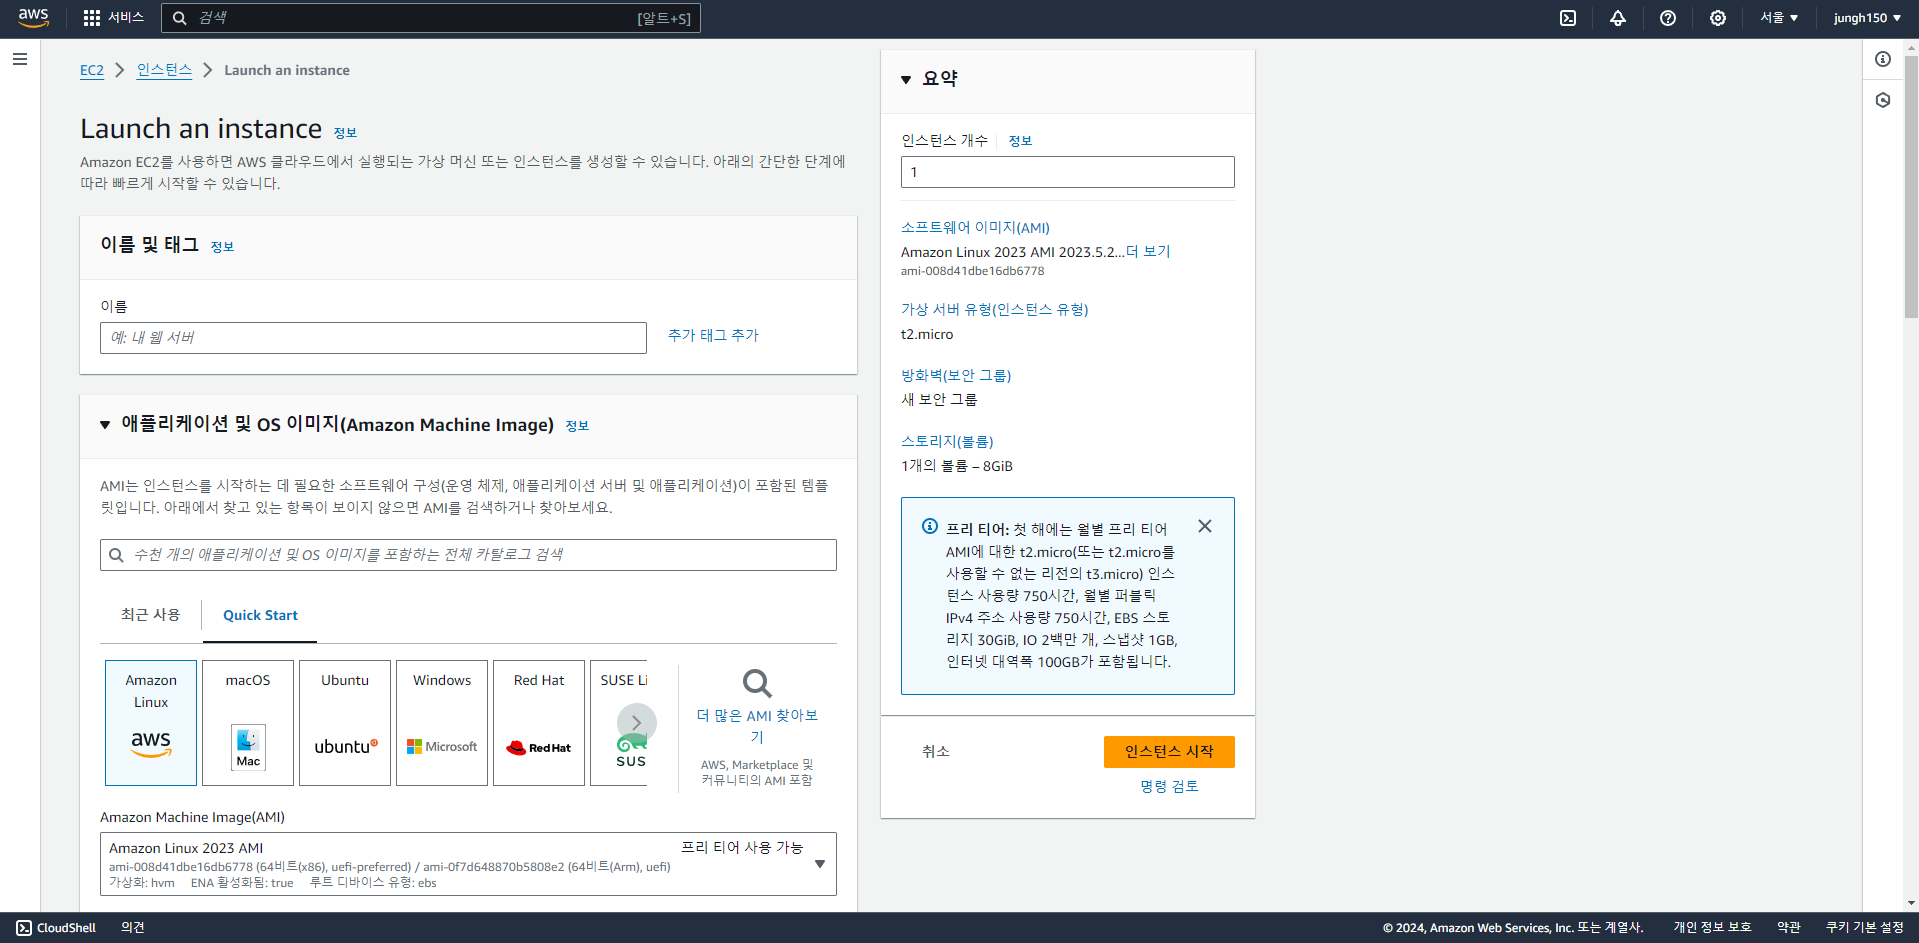Click the page vertical scrollbar
The height and width of the screenshot is (943, 1919).
[1911, 185]
